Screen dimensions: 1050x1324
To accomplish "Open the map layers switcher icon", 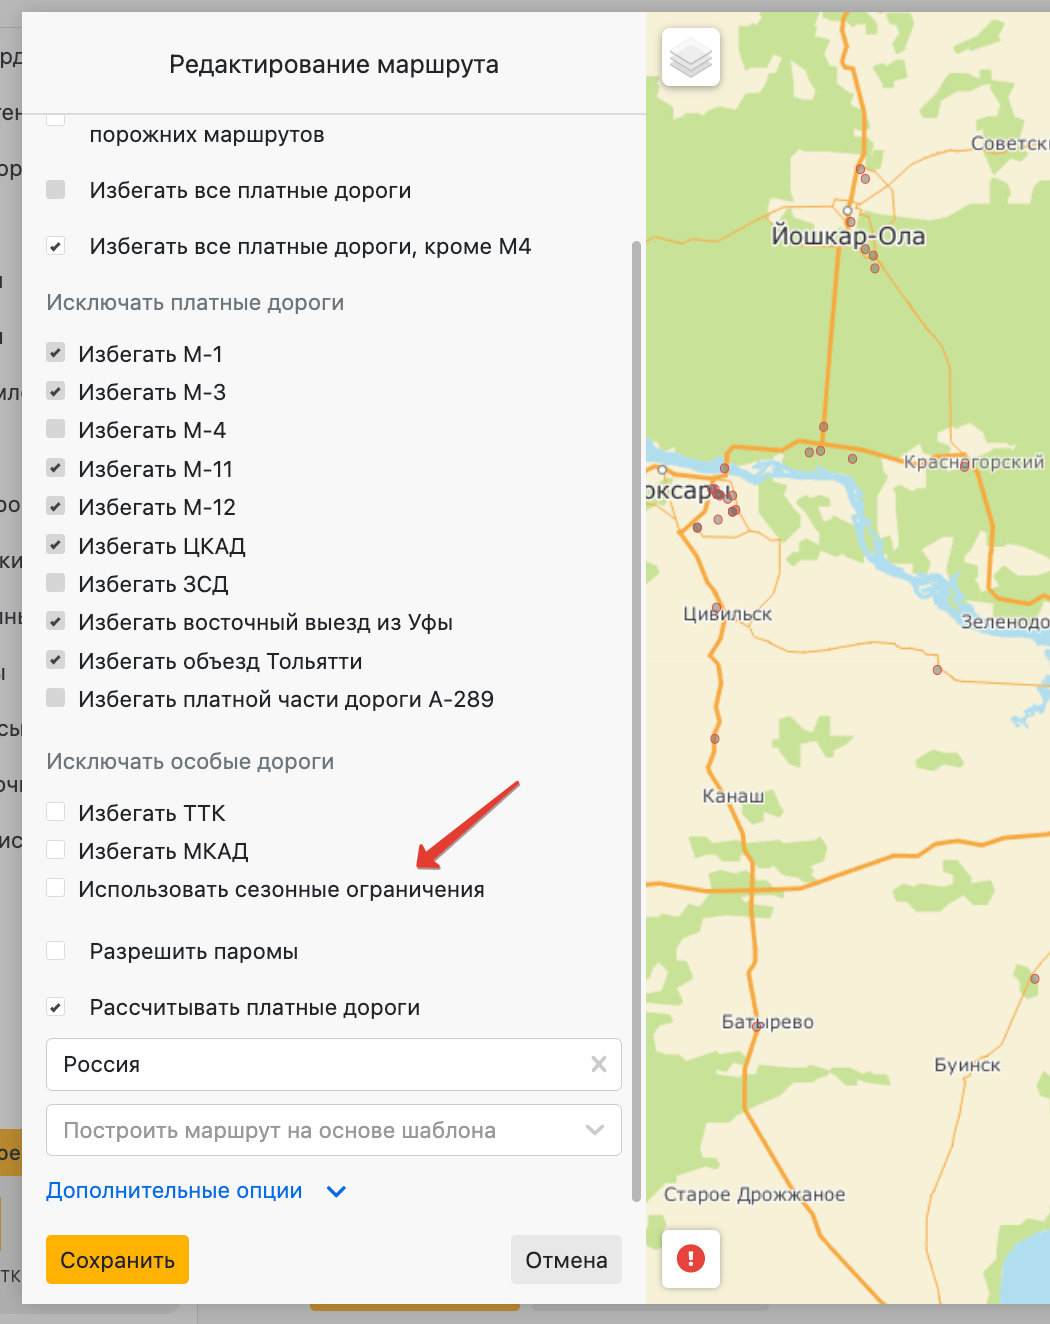I will [691, 57].
